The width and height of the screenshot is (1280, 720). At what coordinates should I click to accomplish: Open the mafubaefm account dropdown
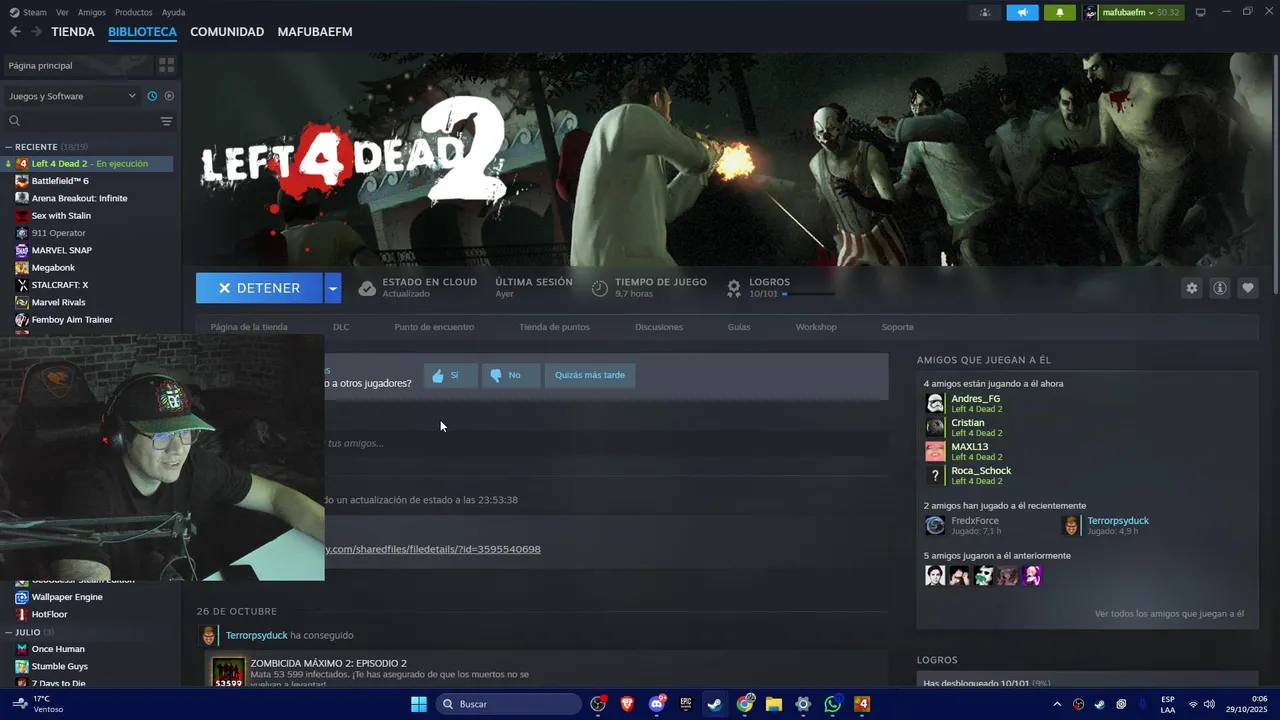[1133, 12]
